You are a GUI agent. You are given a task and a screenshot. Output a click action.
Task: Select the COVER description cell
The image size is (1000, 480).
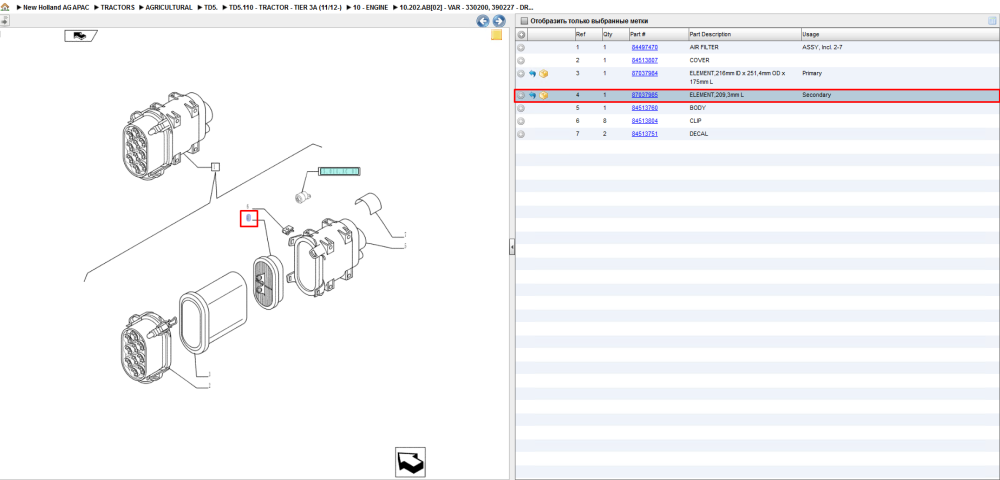click(698, 61)
